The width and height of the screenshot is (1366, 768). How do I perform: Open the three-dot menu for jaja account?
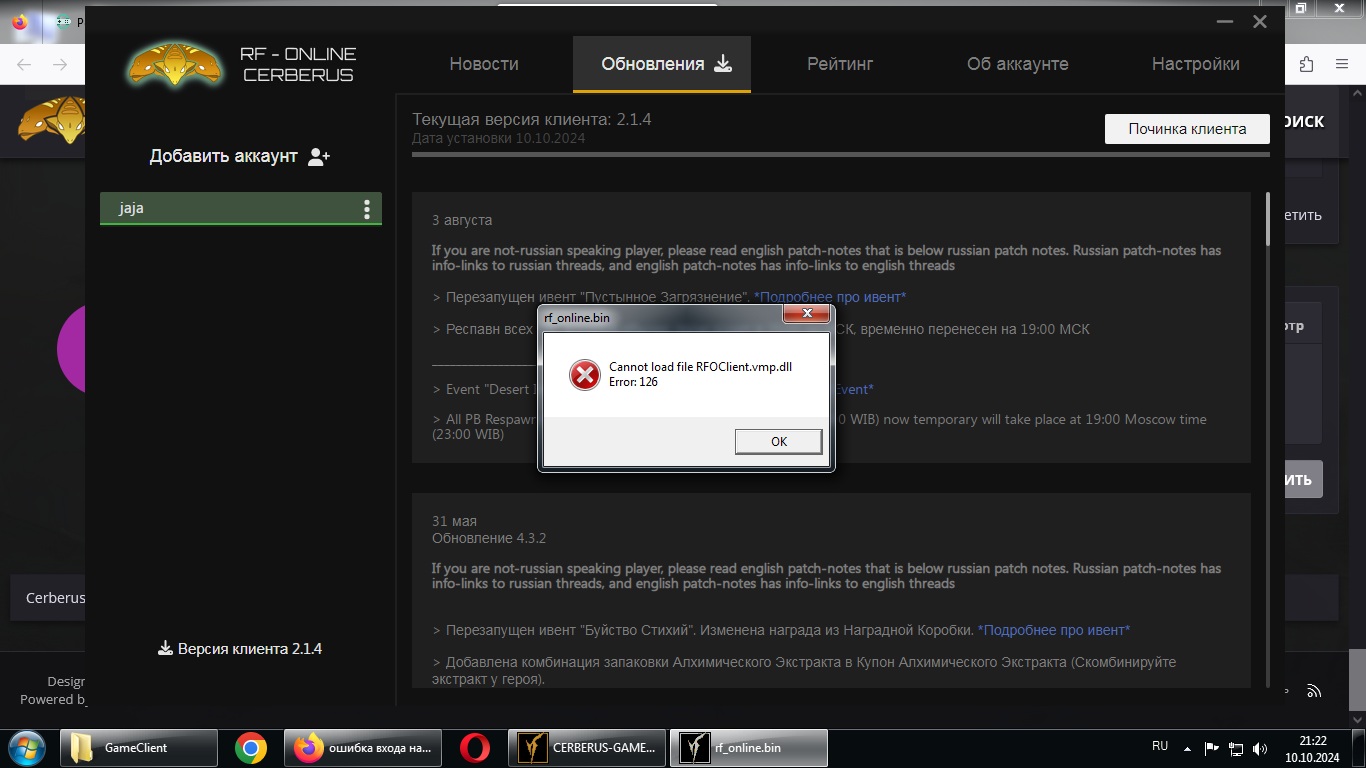coord(367,209)
